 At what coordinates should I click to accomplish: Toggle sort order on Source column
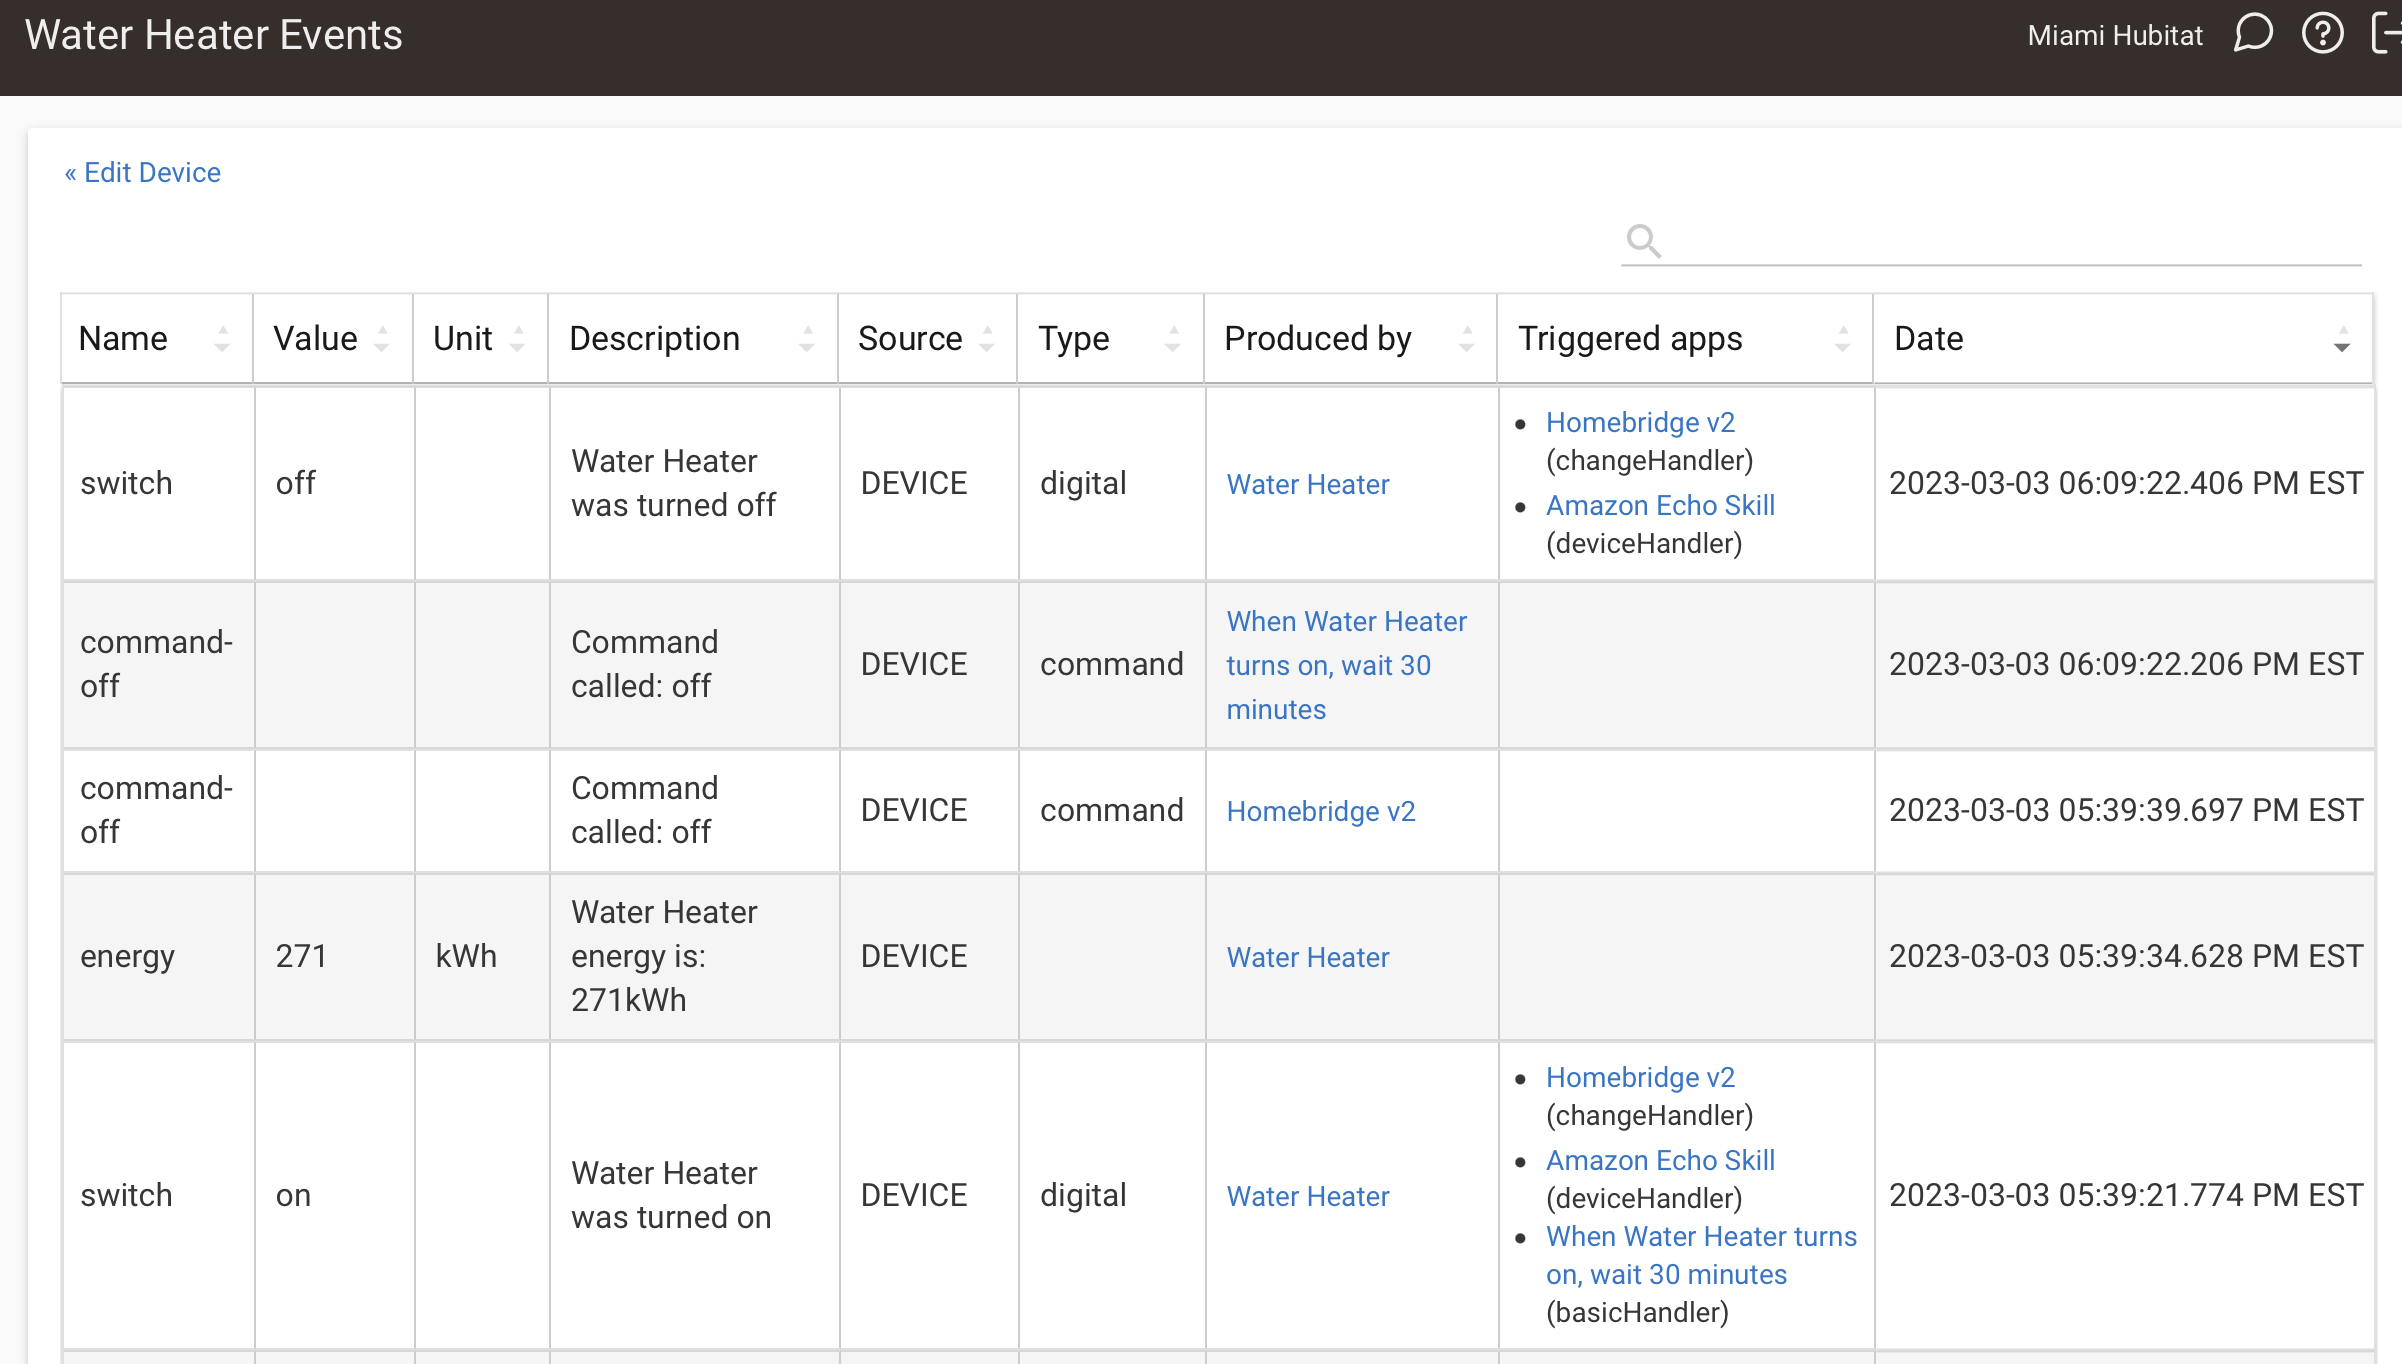coord(987,339)
